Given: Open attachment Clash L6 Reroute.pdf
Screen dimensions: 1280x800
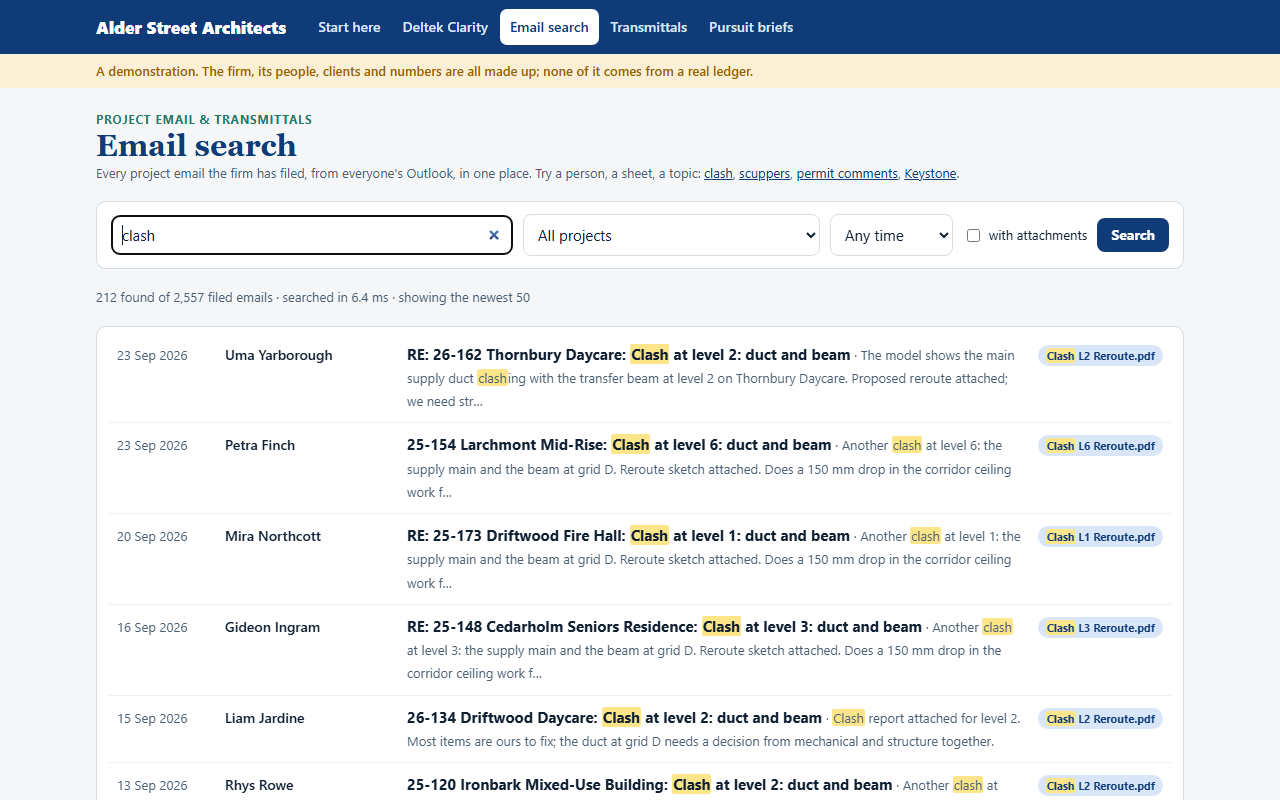Looking at the screenshot, I should pos(1100,446).
